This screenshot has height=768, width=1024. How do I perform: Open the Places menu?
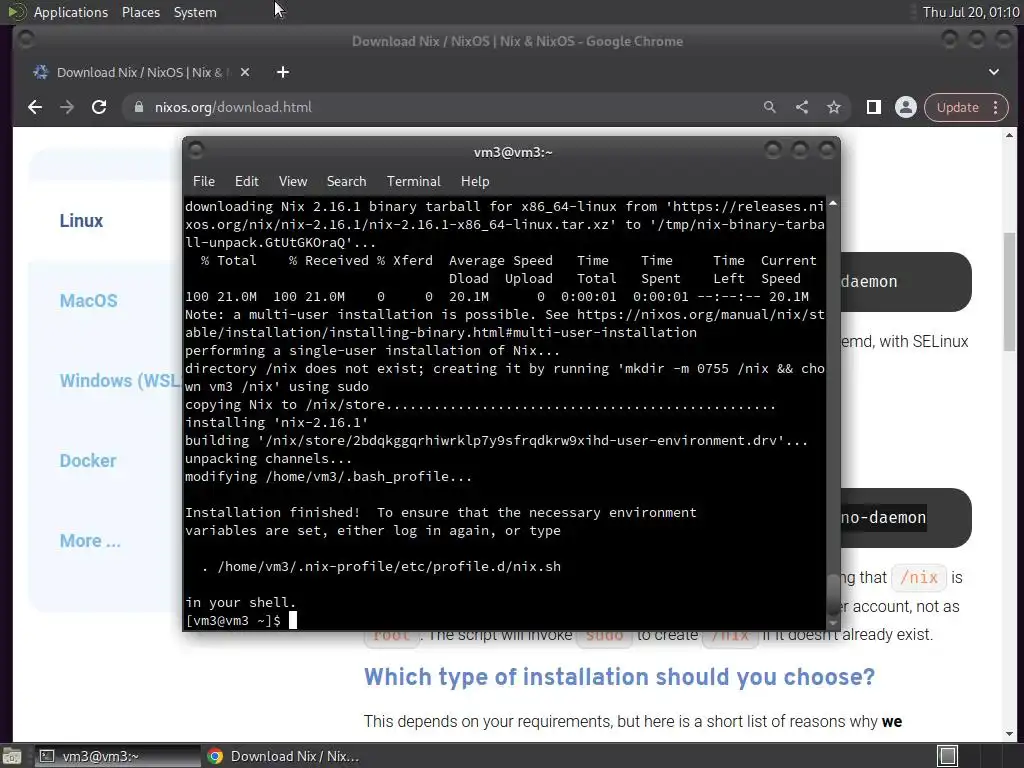(x=140, y=12)
